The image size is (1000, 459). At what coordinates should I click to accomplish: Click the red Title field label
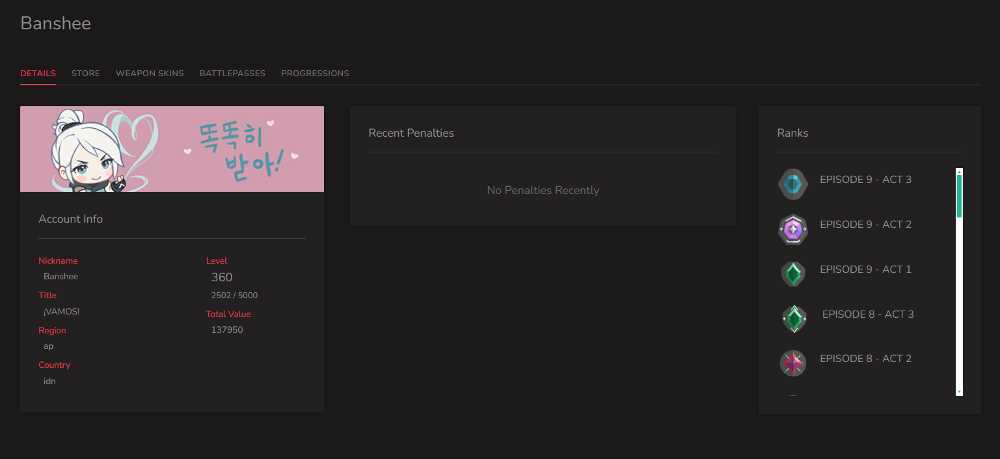[47, 296]
